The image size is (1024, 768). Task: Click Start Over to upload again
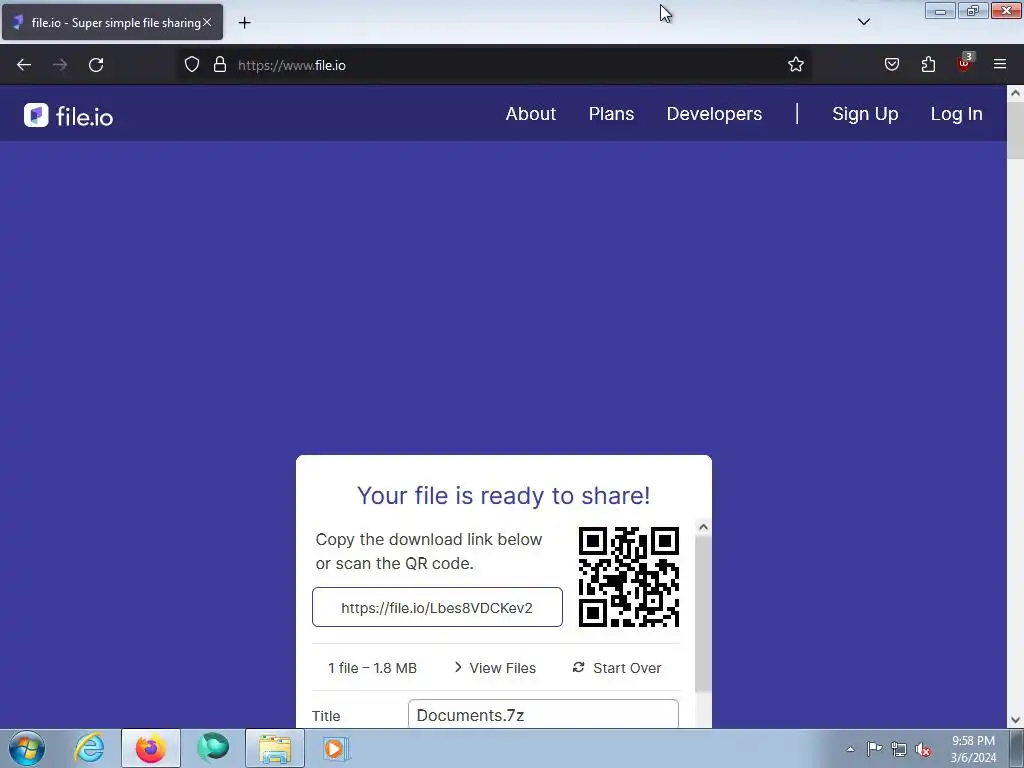[617, 667]
